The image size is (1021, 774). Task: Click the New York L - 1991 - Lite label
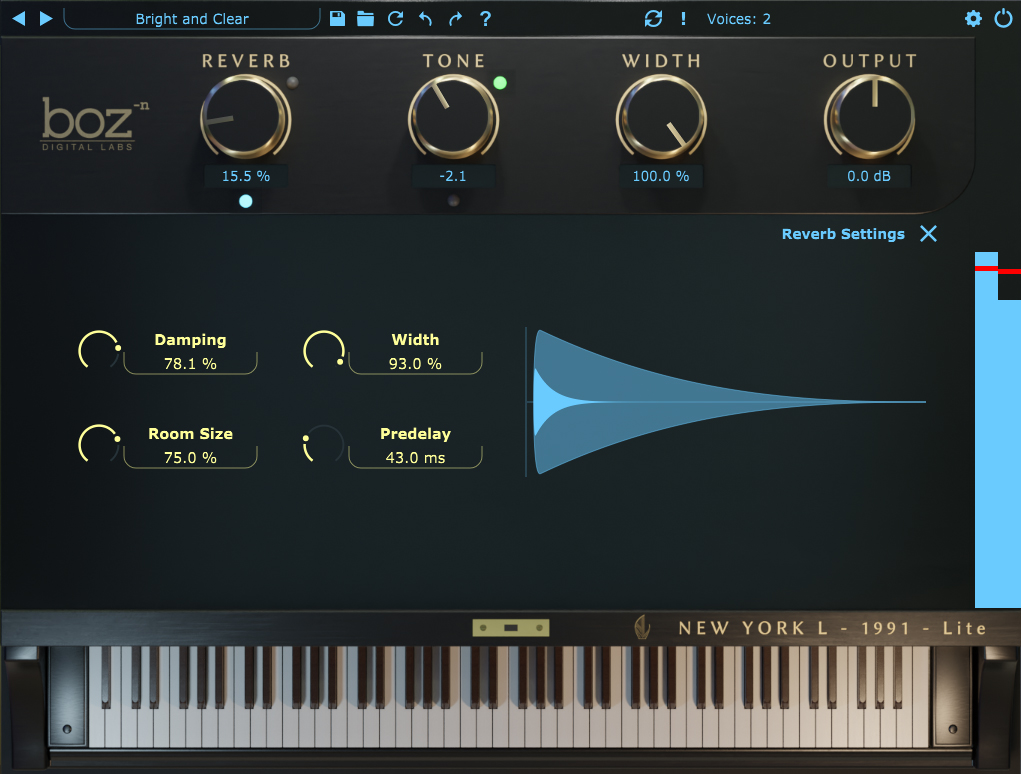coord(832,628)
